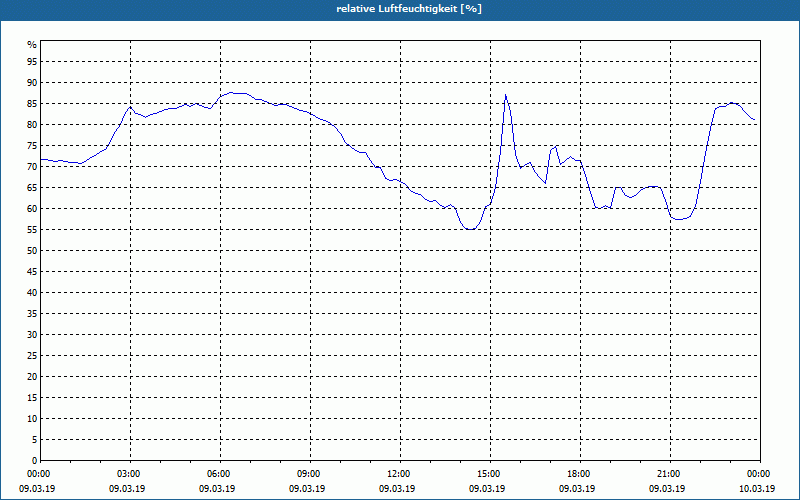800x500 pixels.
Task: Select the y-axis label '90'
Action: (32, 83)
